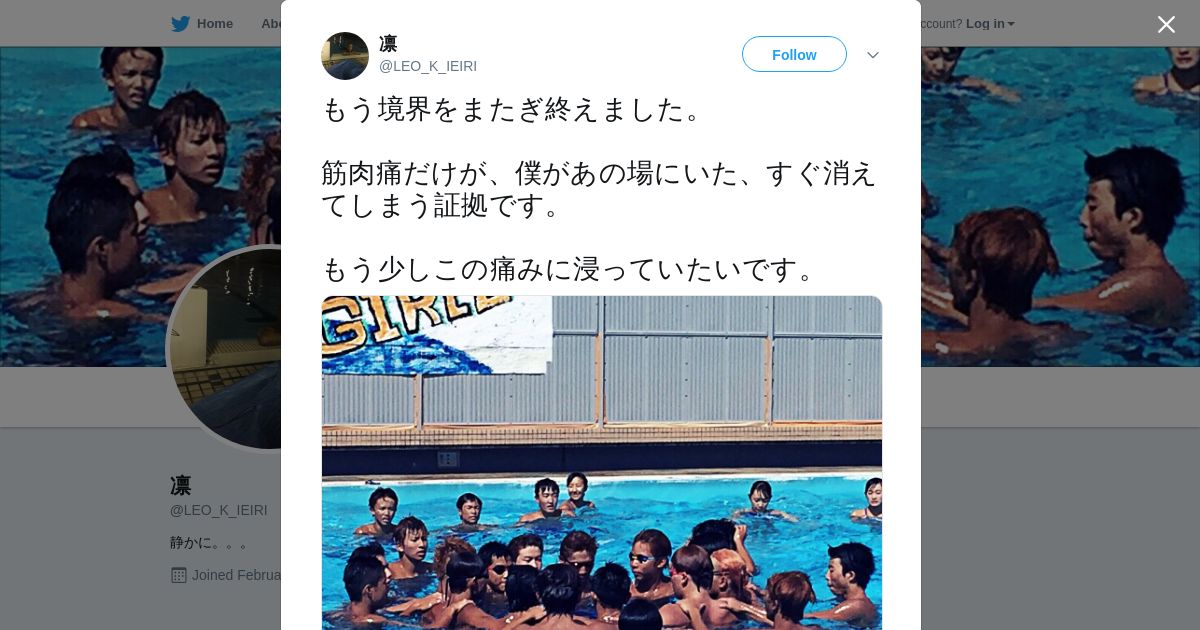Click the Joined February date text
The image size is (1200, 630).
point(236,575)
